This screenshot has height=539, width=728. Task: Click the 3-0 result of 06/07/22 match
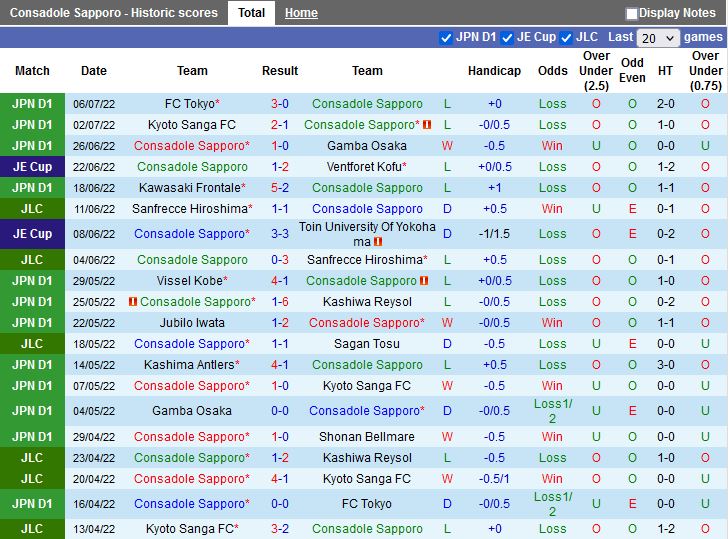(x=280, y=104)
